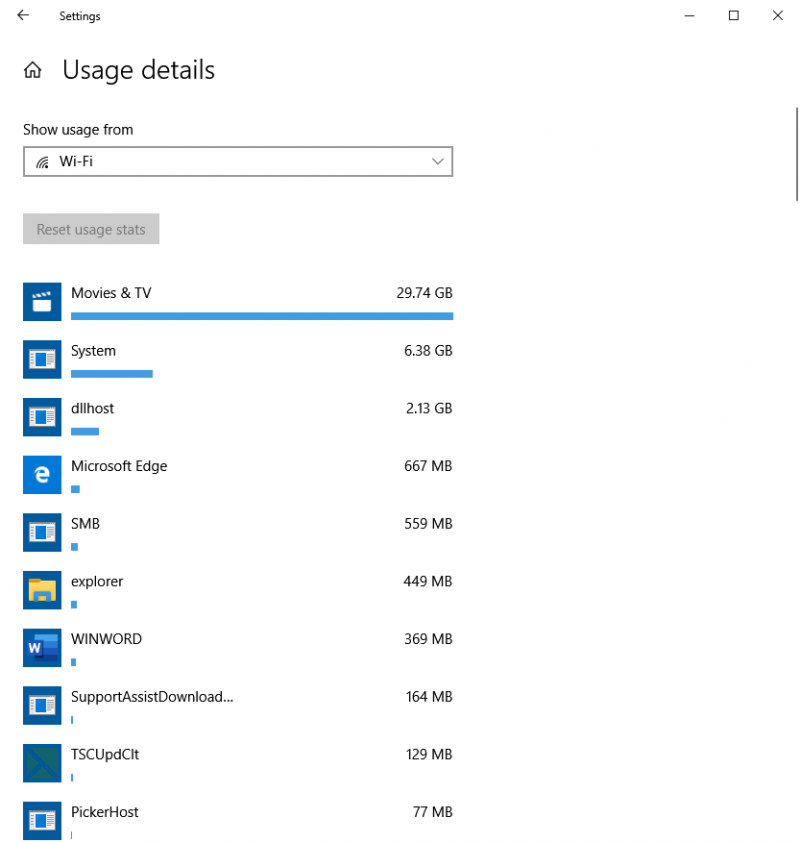Click the 164 MB usage value
The height and width of the screenshot is (843, 800).
(429, 697)
